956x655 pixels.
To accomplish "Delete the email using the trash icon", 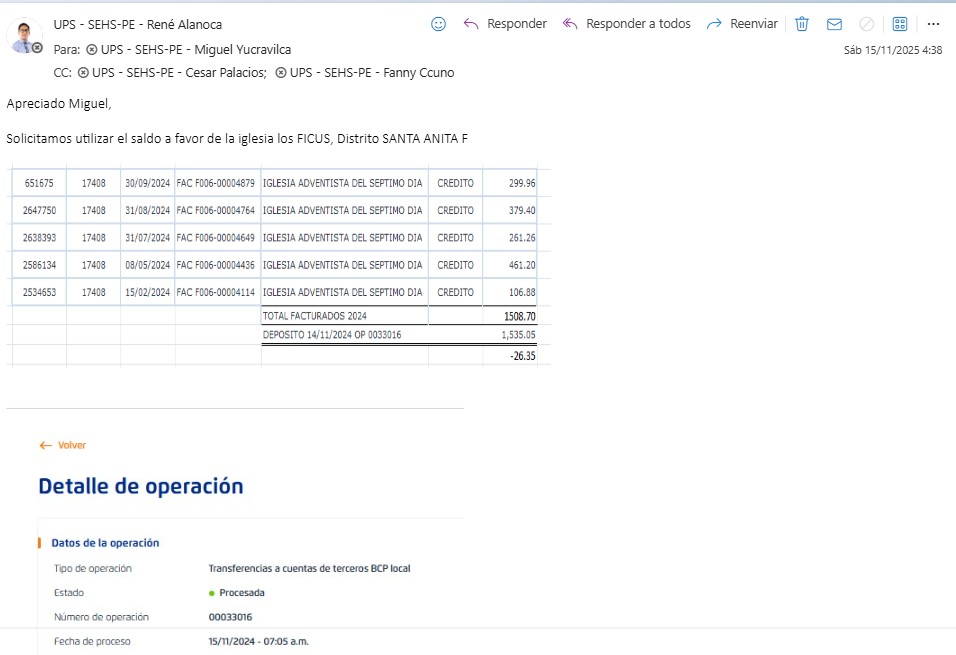I will (801, 24).
